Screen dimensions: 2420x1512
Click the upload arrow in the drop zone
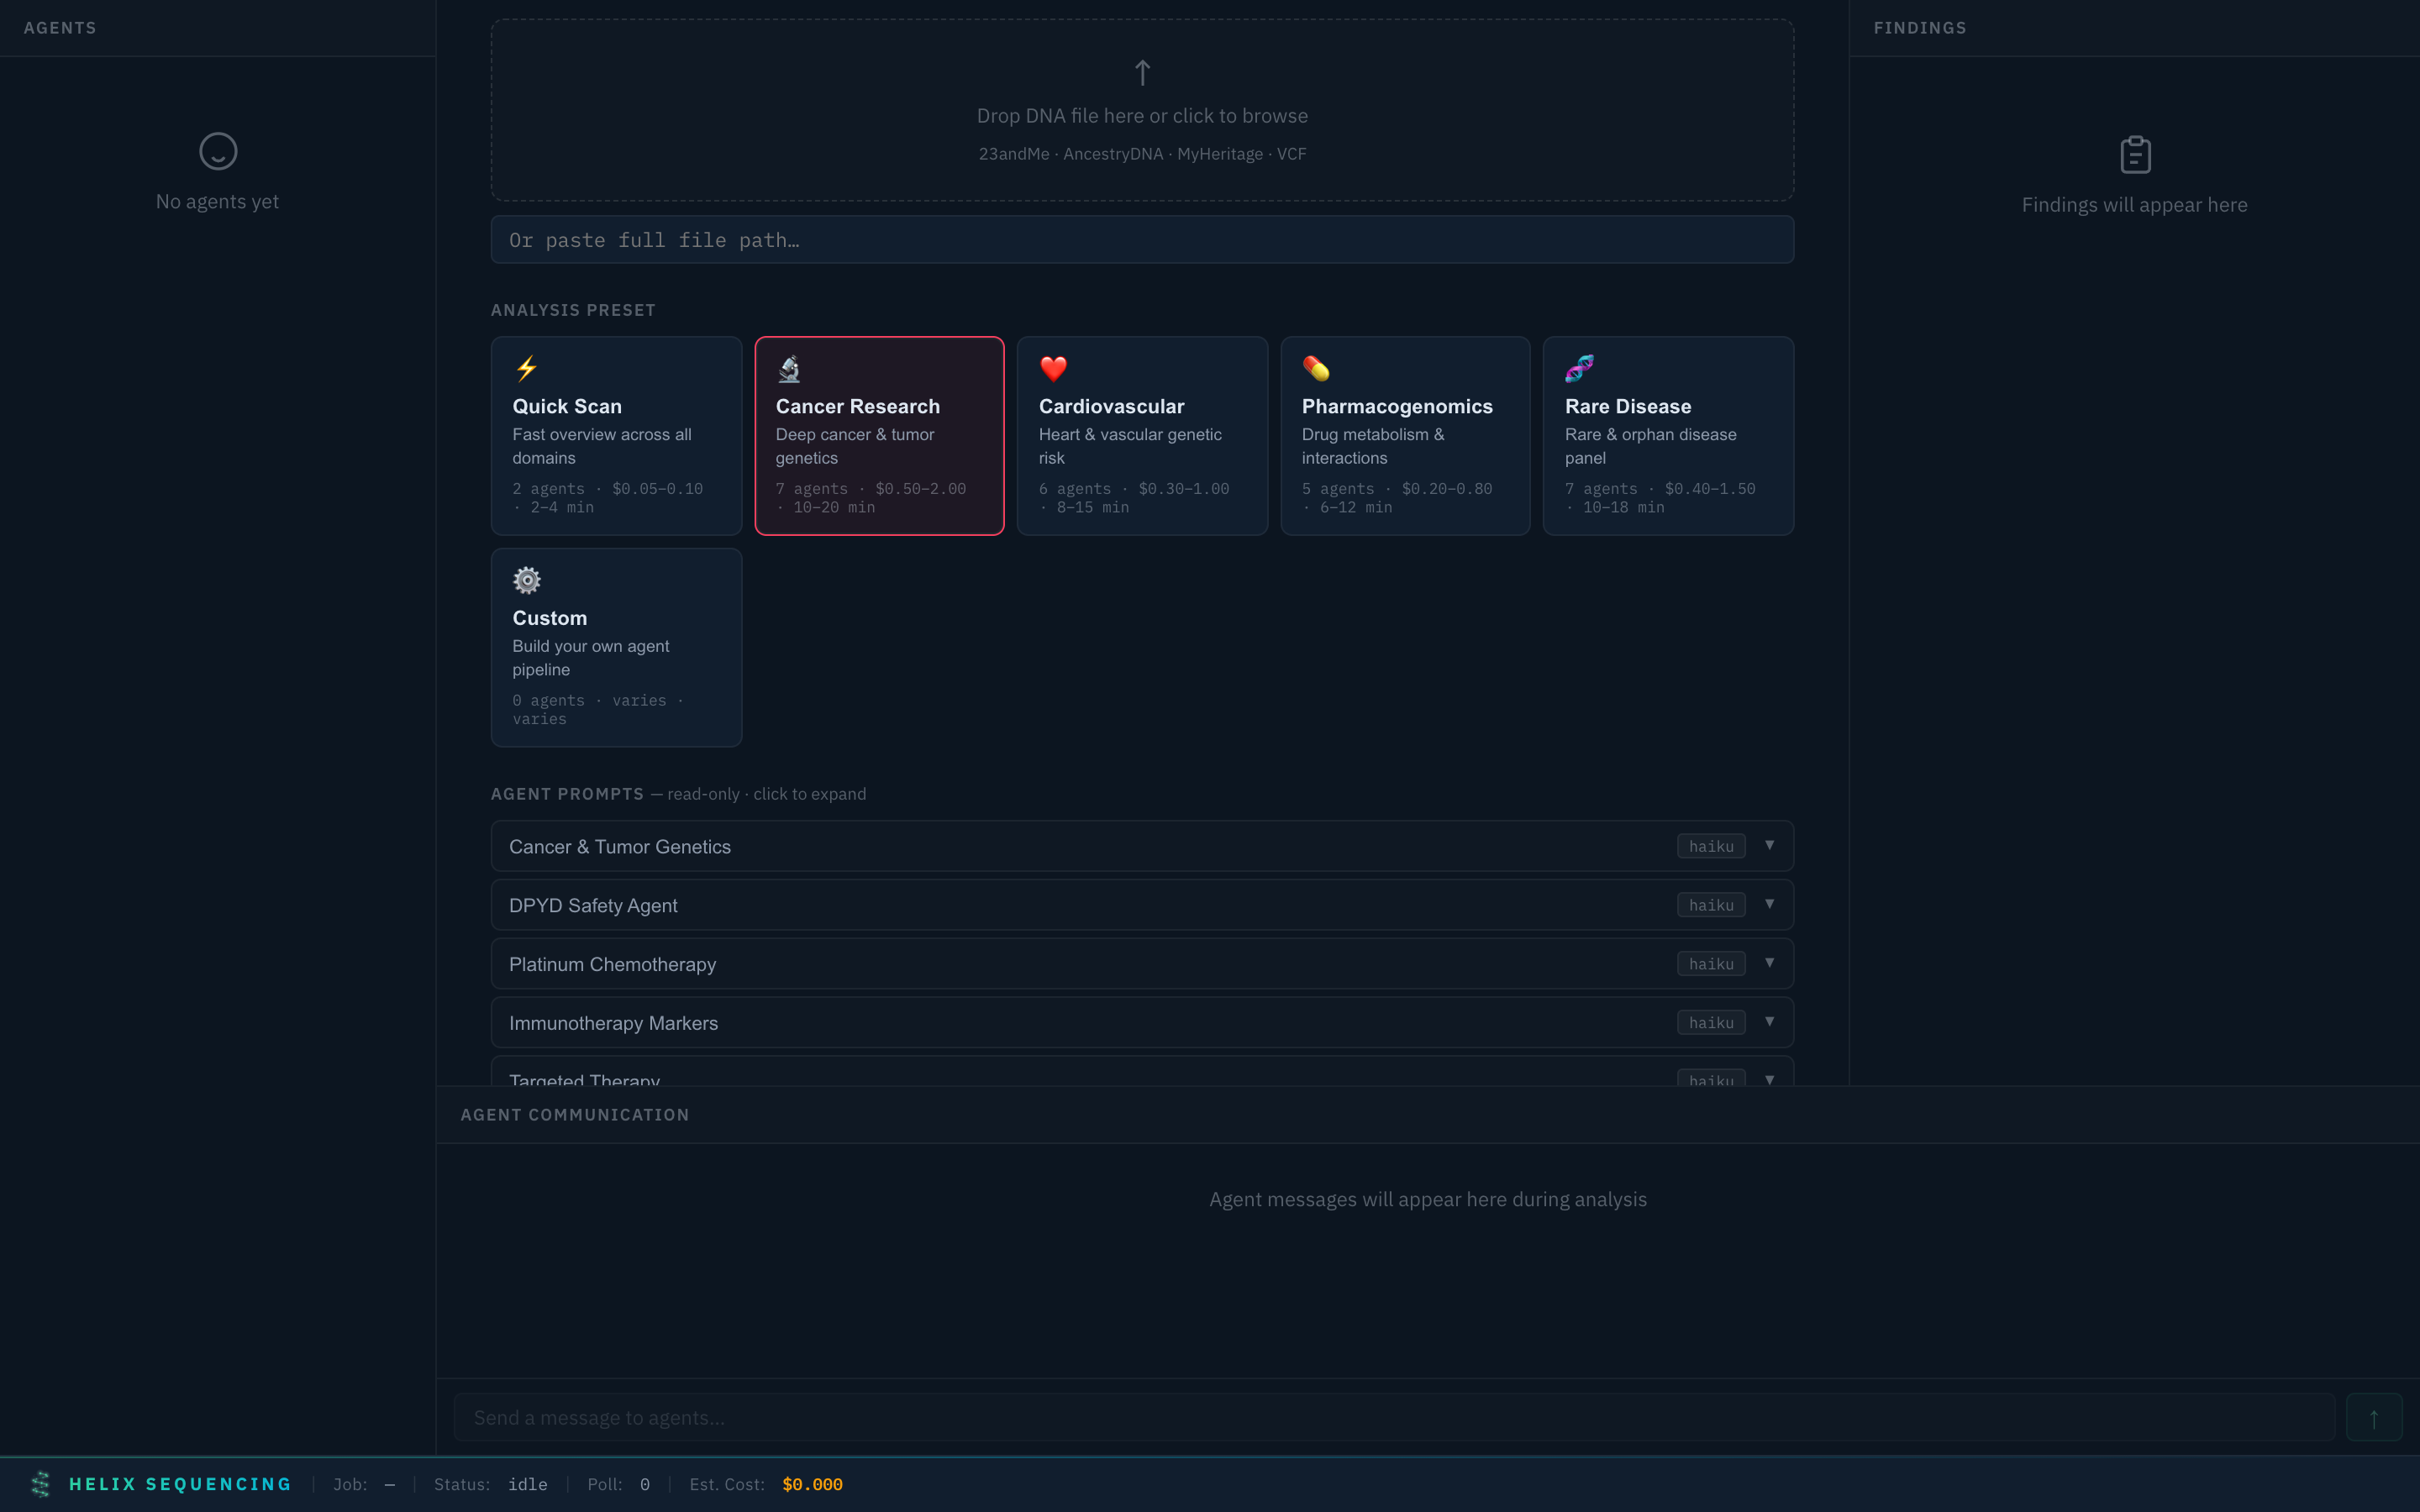[1141, 72]
